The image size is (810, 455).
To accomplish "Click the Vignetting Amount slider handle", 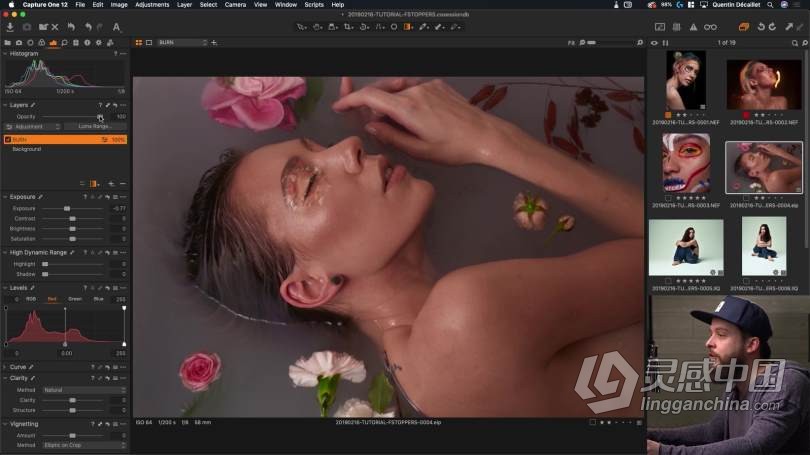I will point(72,436).
